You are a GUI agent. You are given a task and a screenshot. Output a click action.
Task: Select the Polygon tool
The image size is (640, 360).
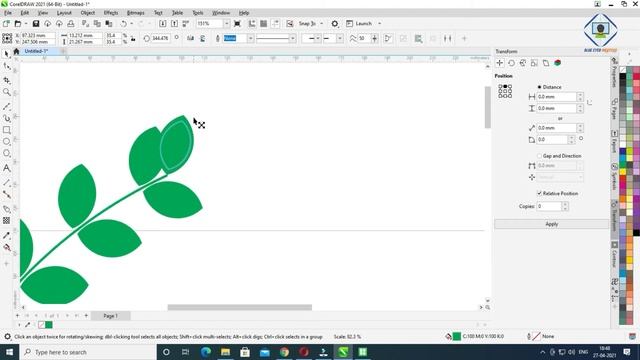click(x=7, y=153)
